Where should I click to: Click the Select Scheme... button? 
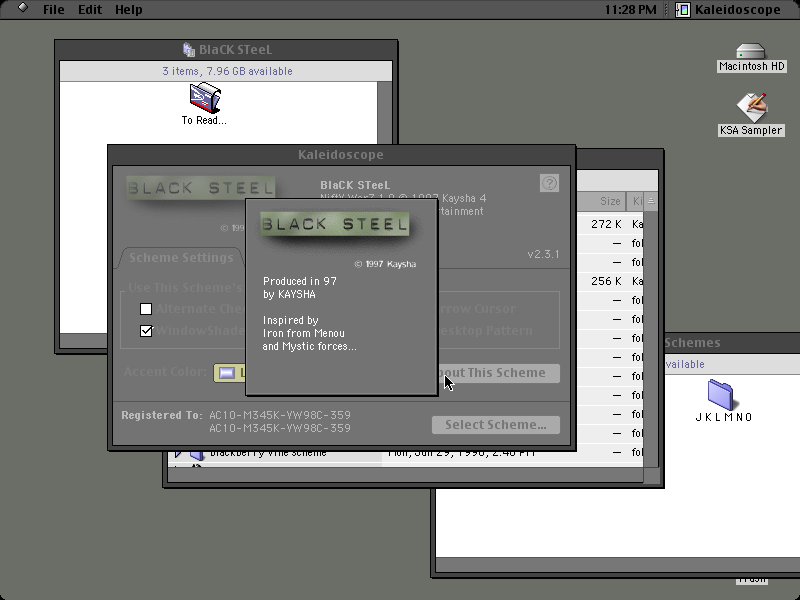(x=496, y=425)
